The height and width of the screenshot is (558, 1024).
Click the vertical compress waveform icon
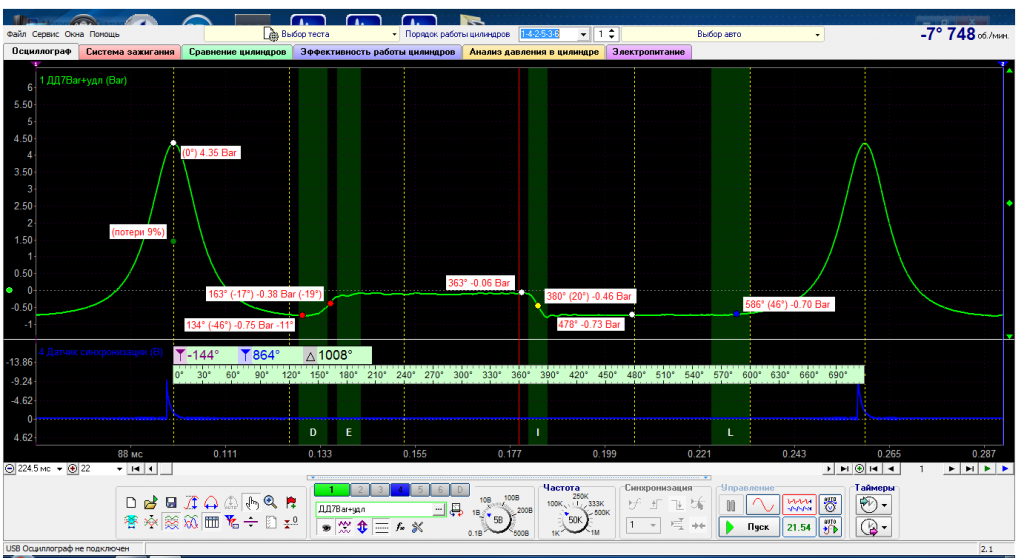coord(151,522)
